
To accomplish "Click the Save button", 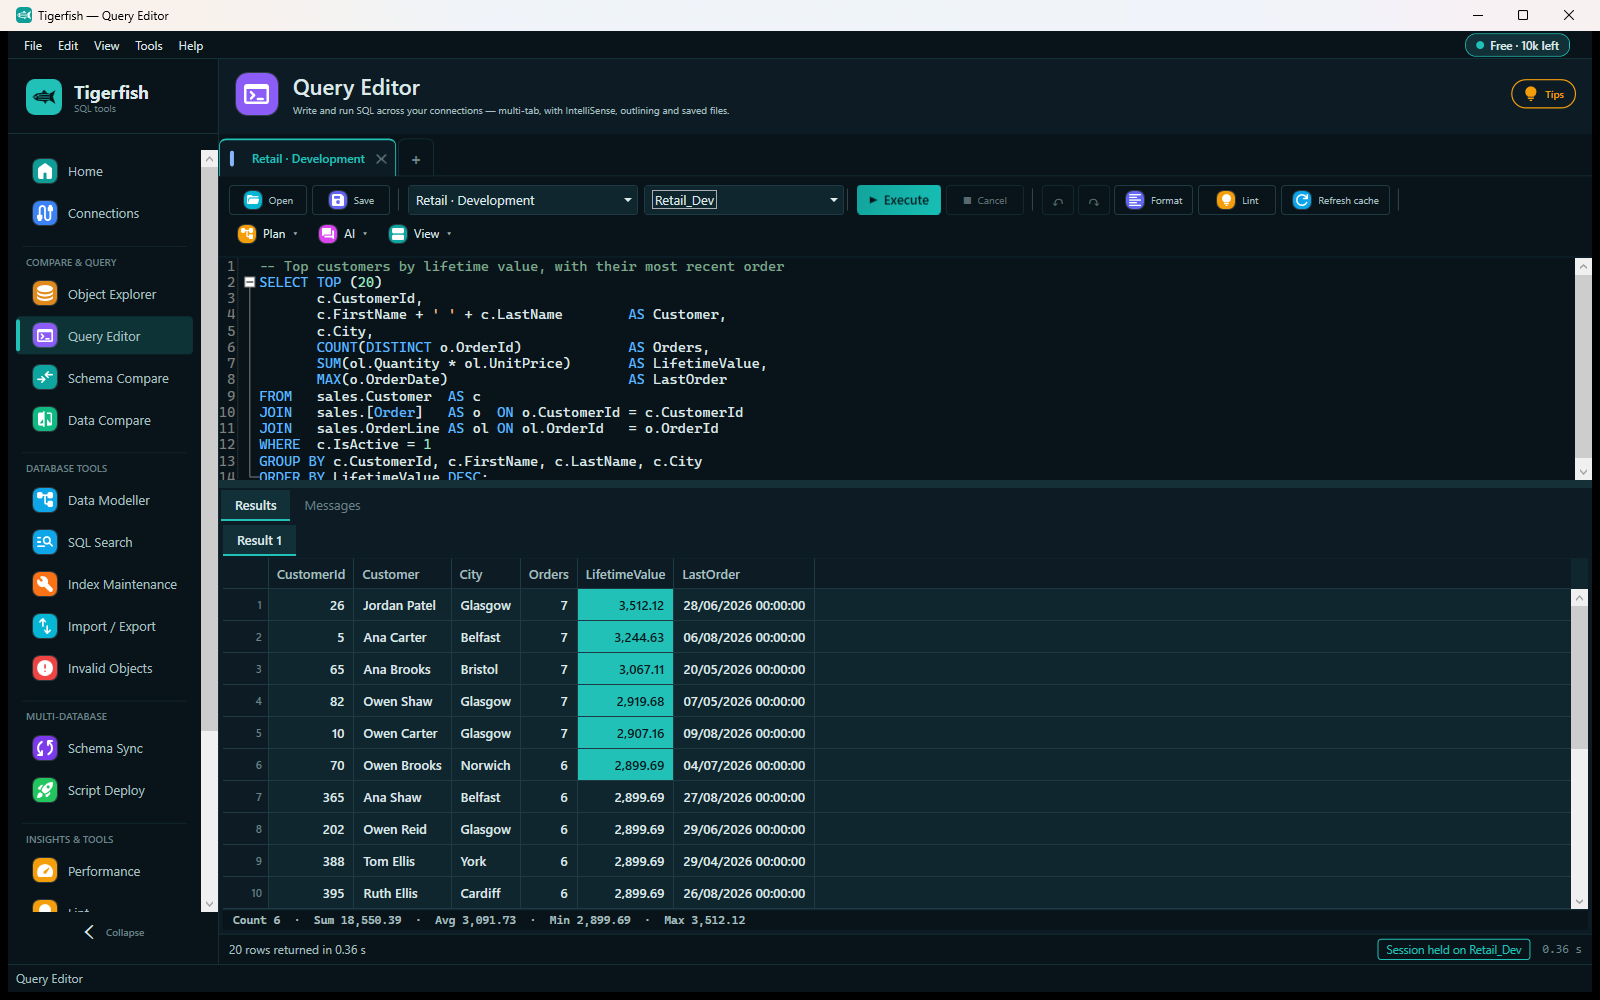I will tap(351, 200).
